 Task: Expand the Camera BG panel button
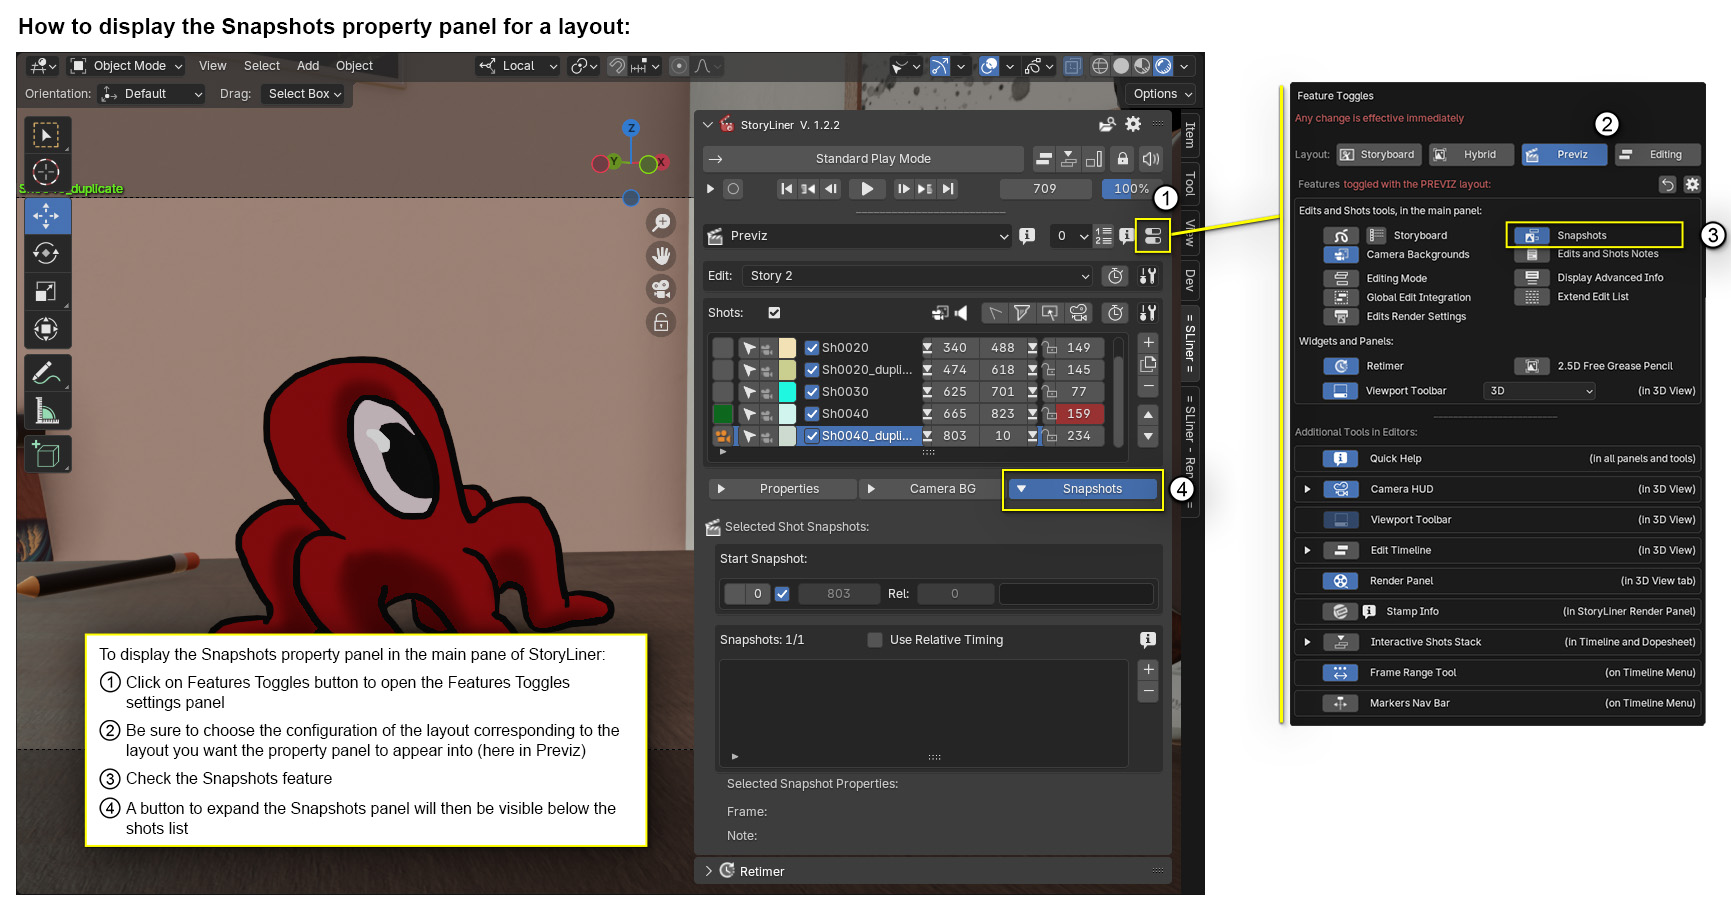tap(930, 489)
